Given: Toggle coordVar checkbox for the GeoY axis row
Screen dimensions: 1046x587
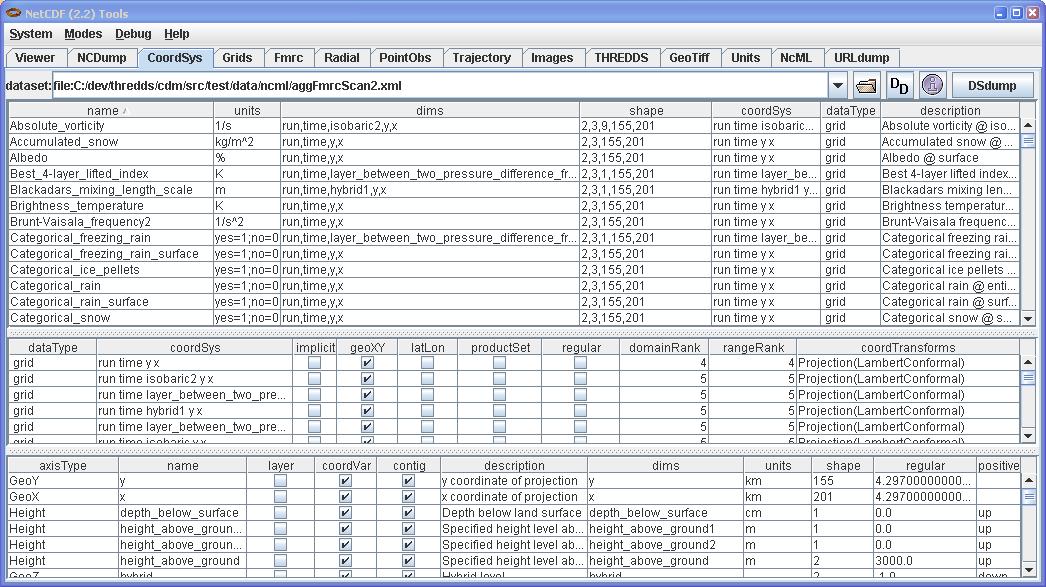Looking at the screenshot, I should point(345,481).
